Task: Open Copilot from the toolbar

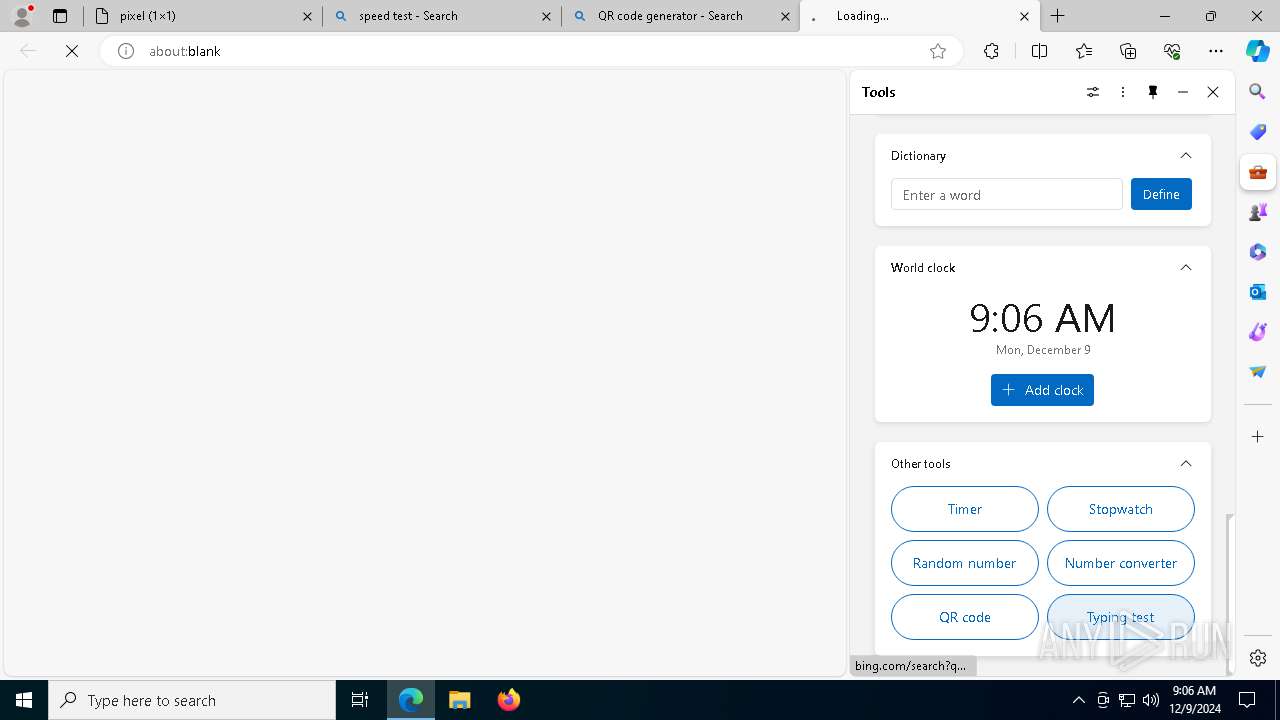Action: pyautogui.click(x=1258, y=51)
